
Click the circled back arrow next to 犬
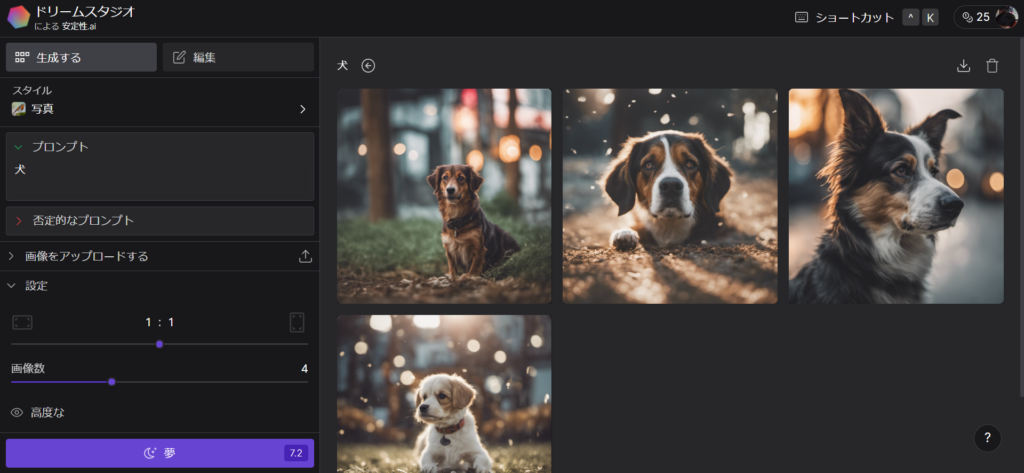368,66
